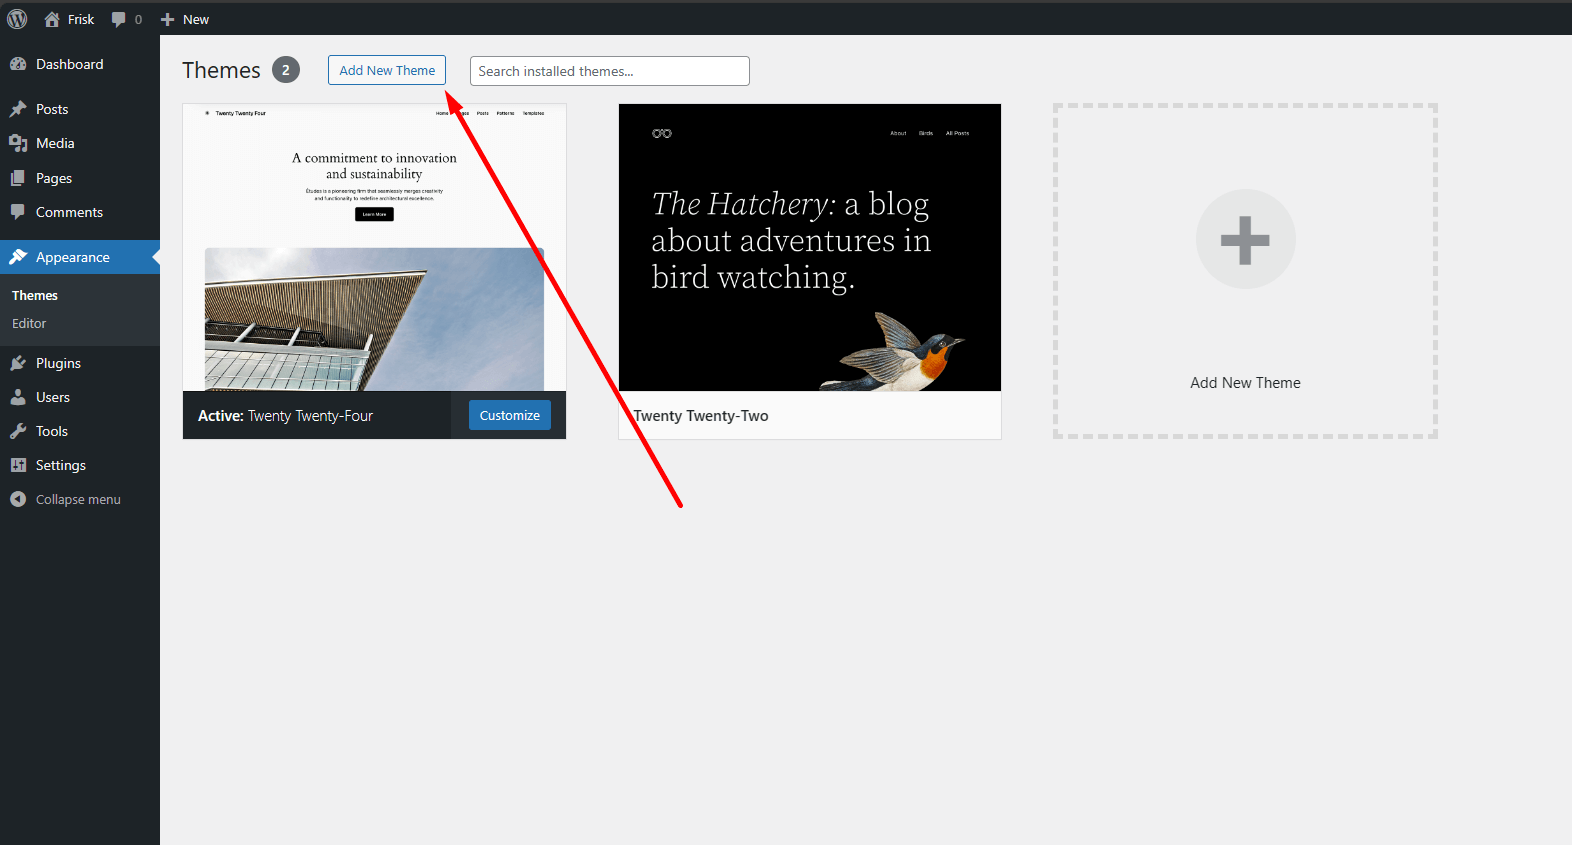1572x845 pixels.
Task: Open the Appearance menu section
Action: point(72,257)
